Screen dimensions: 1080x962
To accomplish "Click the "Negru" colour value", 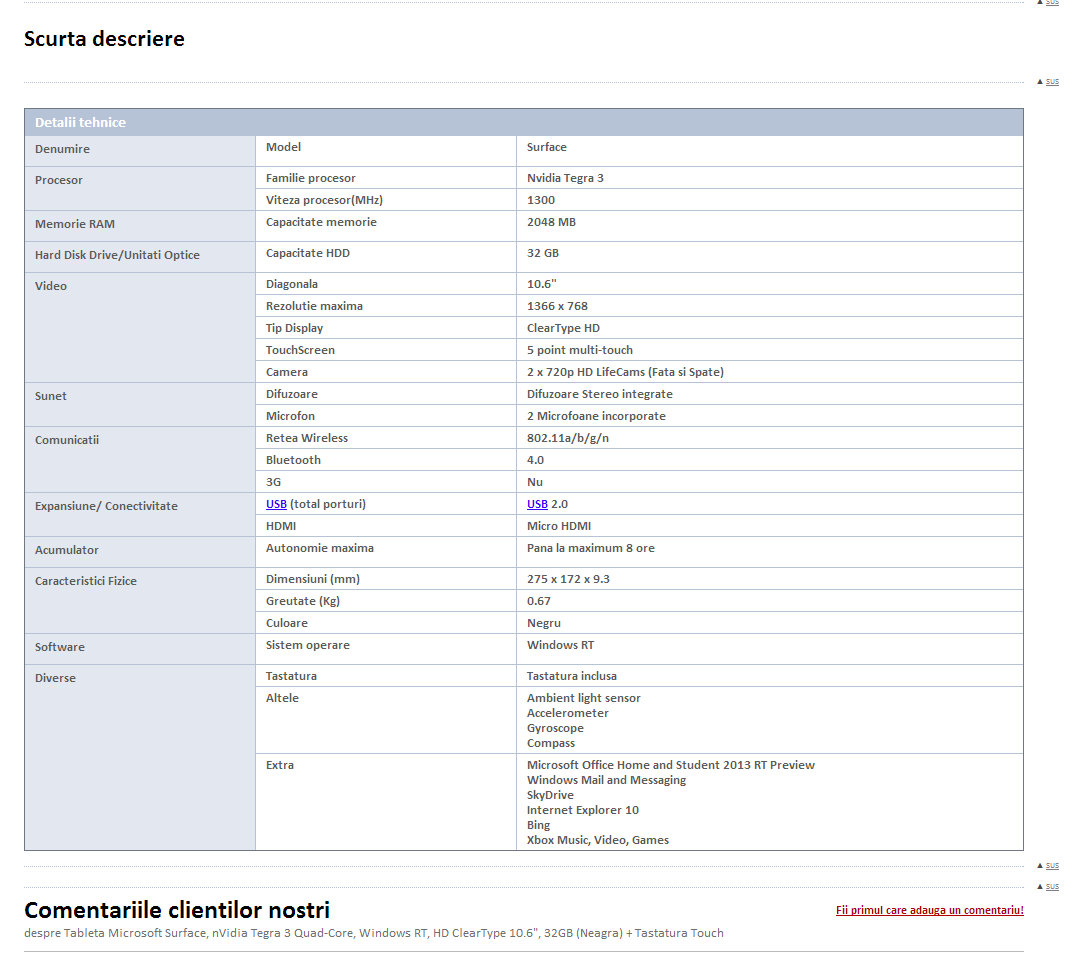I will 544,623.
